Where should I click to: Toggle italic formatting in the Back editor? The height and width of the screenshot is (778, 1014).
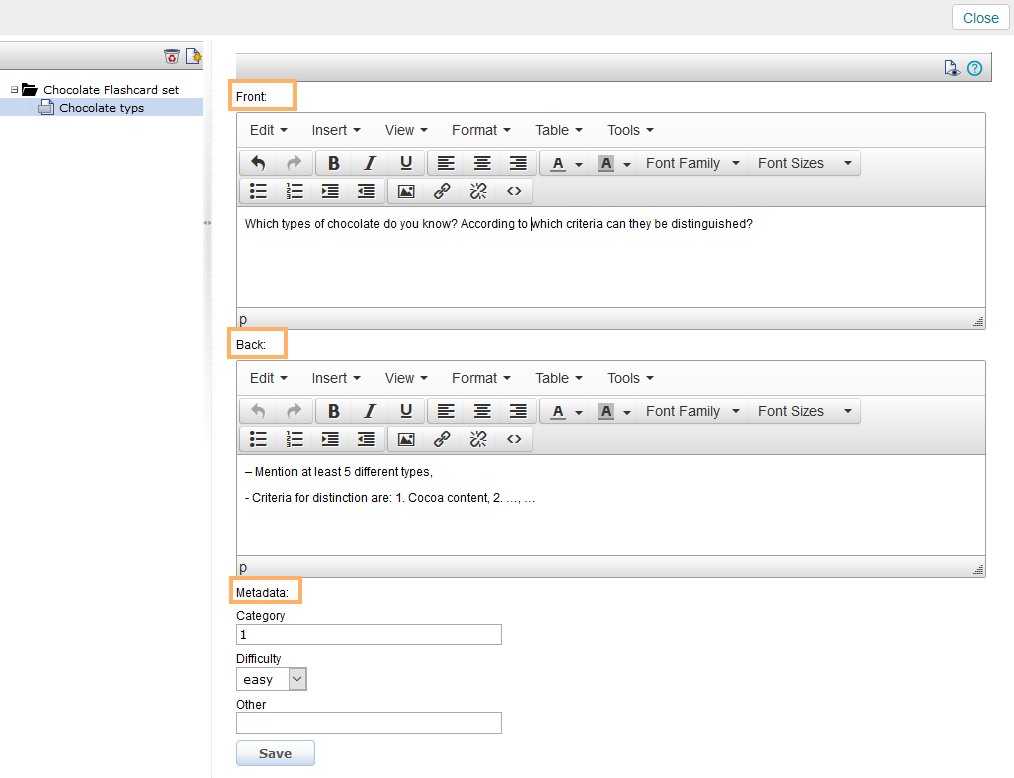coord(370,411)
